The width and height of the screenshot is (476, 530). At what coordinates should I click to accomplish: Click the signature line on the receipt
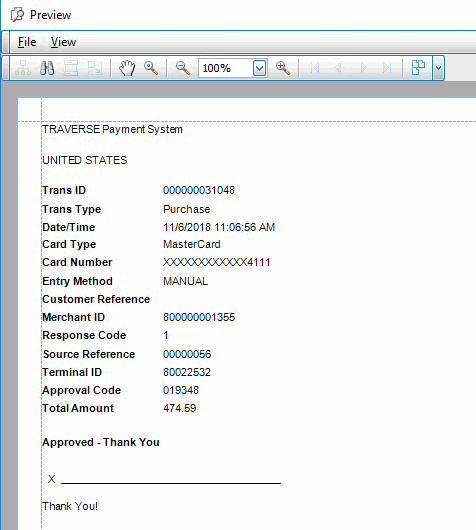point(171,483)
